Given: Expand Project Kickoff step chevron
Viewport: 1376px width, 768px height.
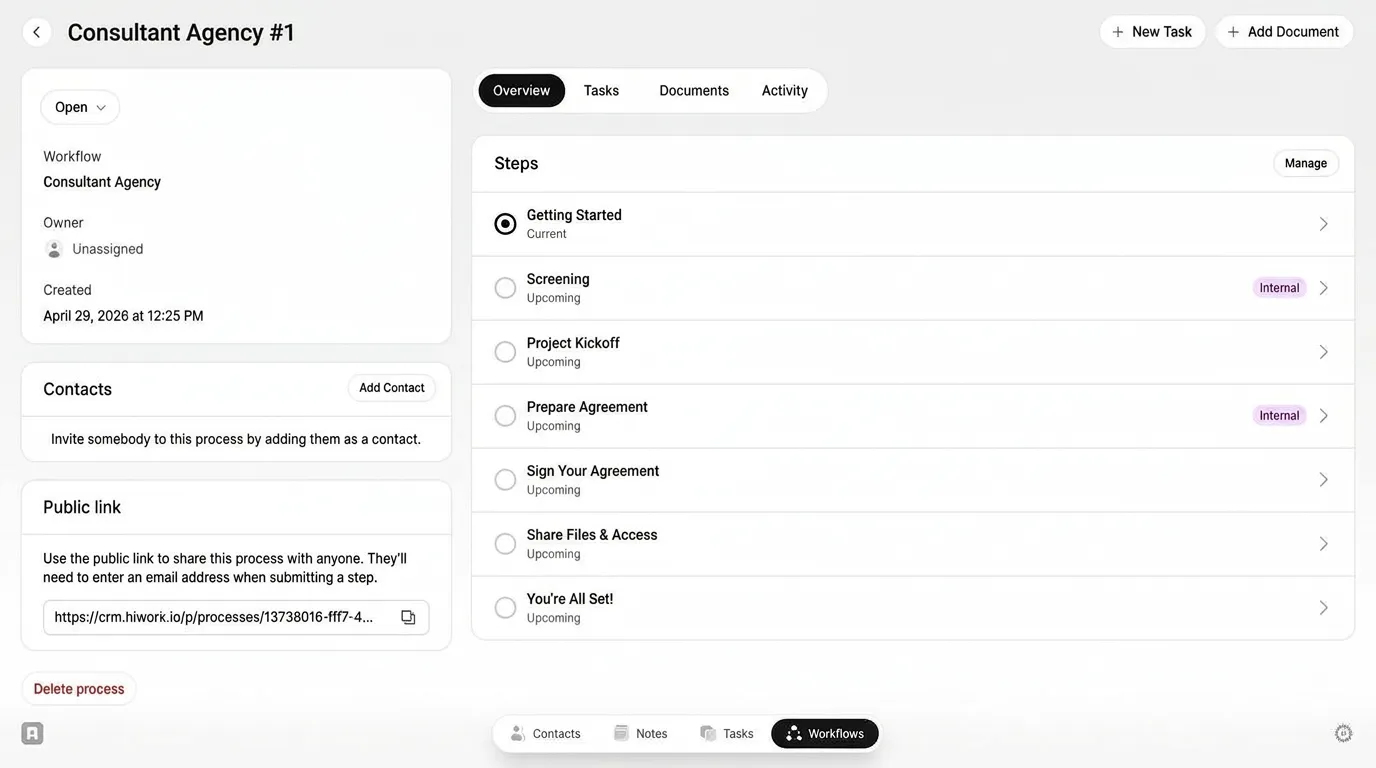Looking at the screenshot, I should pyautogui.click(x=1323, y=352).
